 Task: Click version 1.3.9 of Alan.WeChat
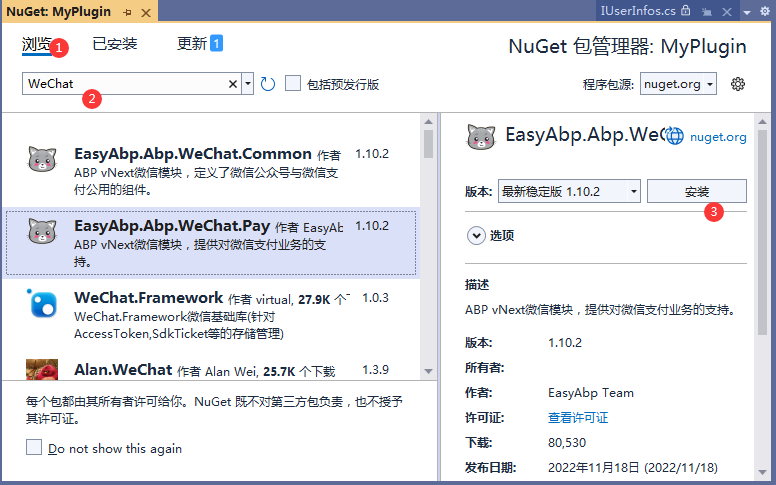(x=375, y=370)
